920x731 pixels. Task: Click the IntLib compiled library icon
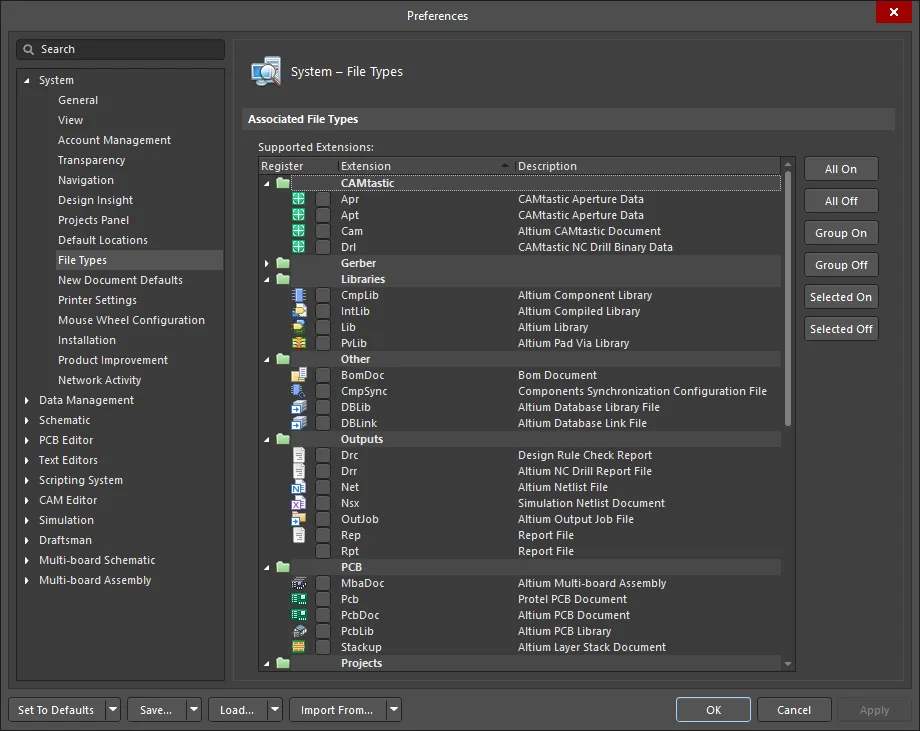[x=299, y=311]
